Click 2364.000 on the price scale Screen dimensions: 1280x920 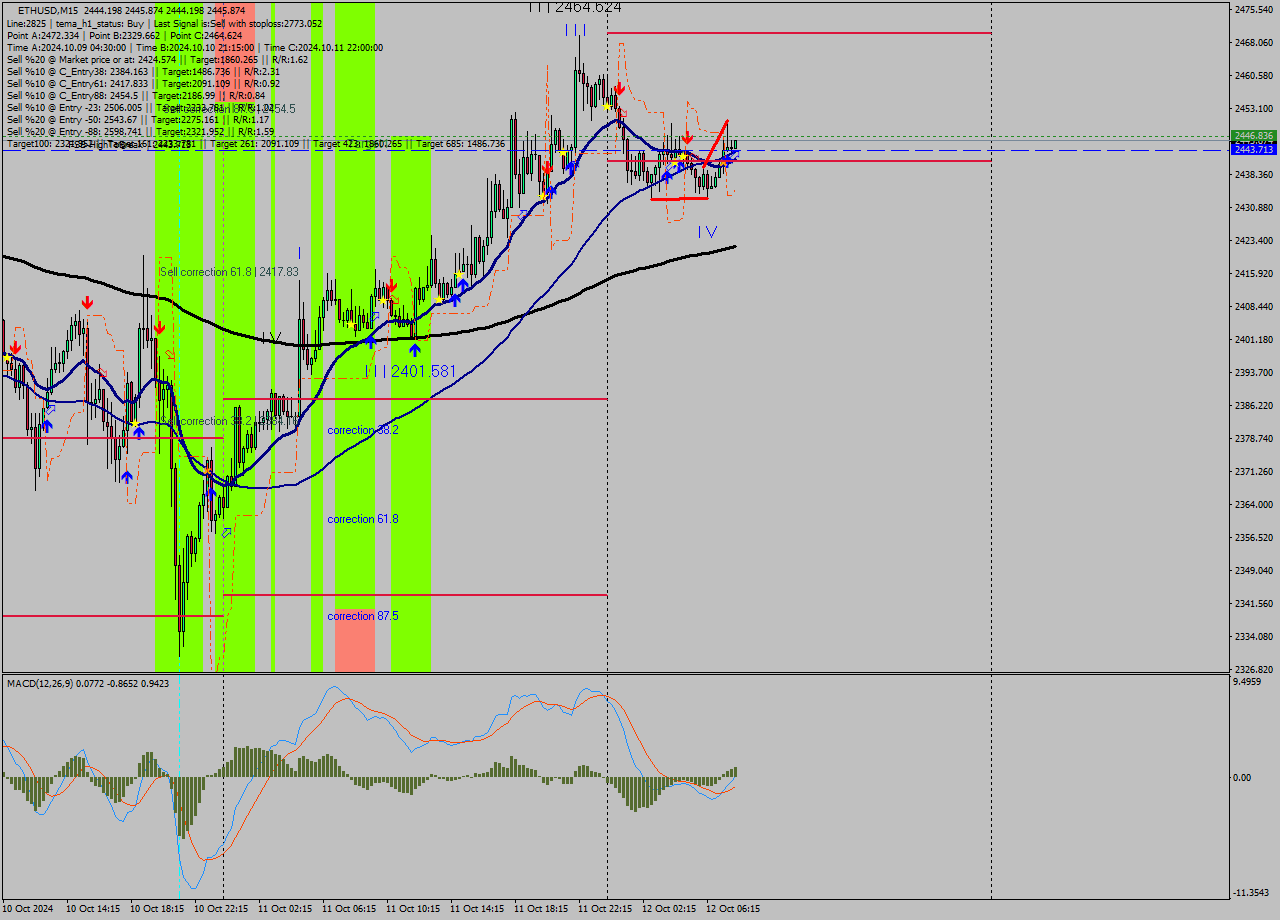tap(1254, 504)
